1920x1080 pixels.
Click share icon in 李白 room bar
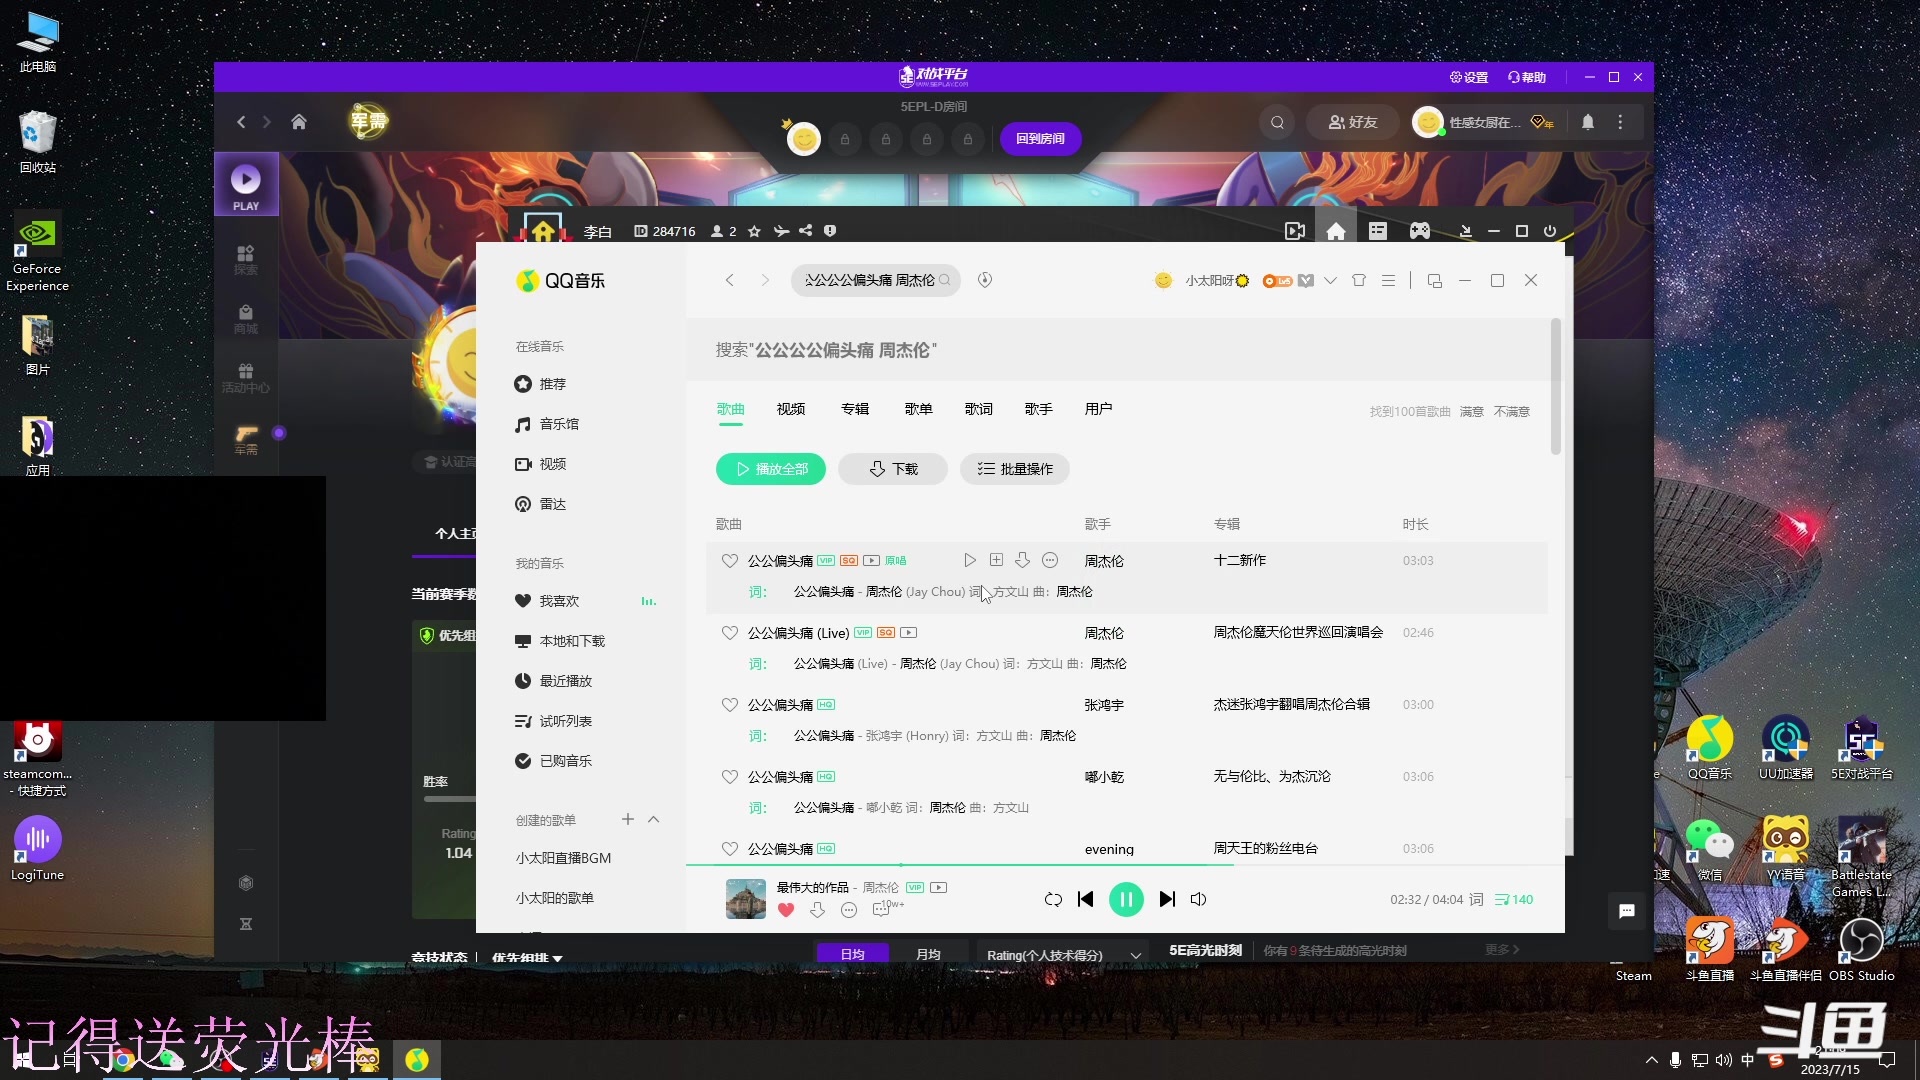805,231
